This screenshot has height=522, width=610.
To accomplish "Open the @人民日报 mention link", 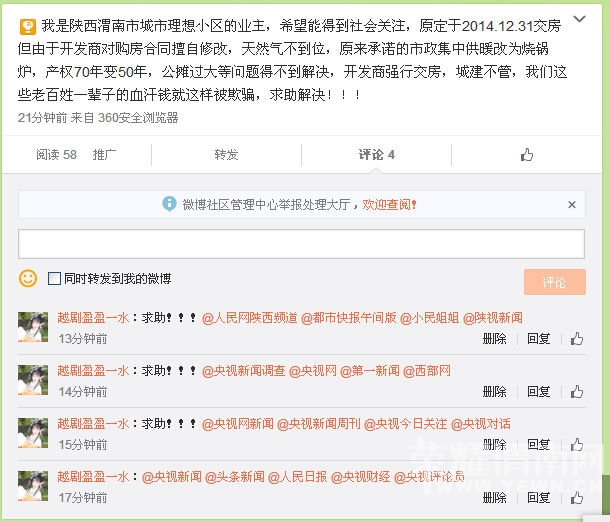I will tap(296, 477).
